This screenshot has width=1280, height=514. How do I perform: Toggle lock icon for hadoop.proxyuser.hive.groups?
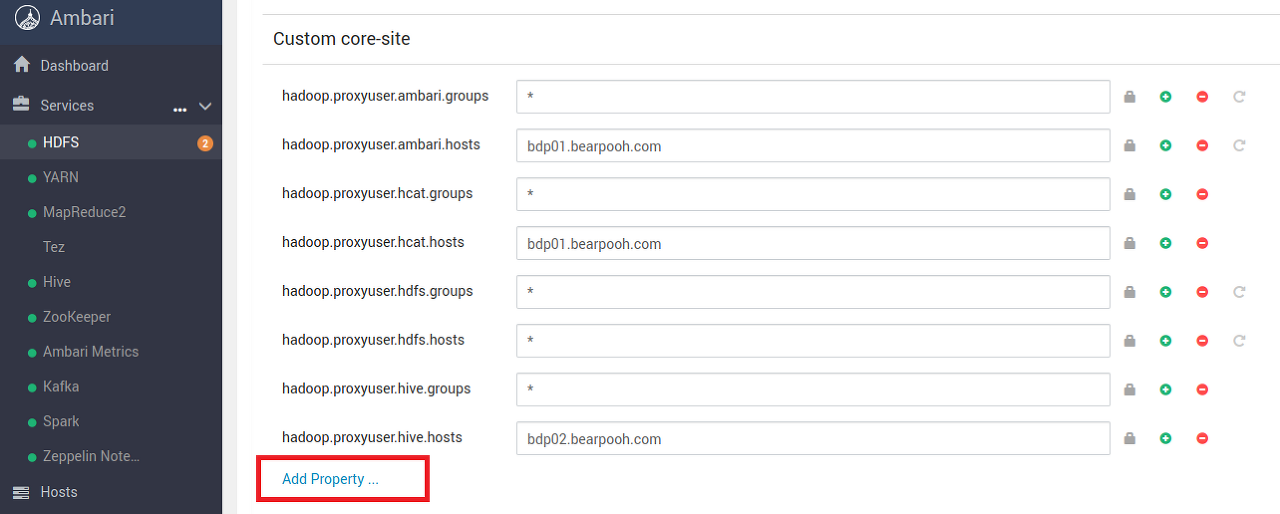pyautogui.click(x=1129, y=389)
